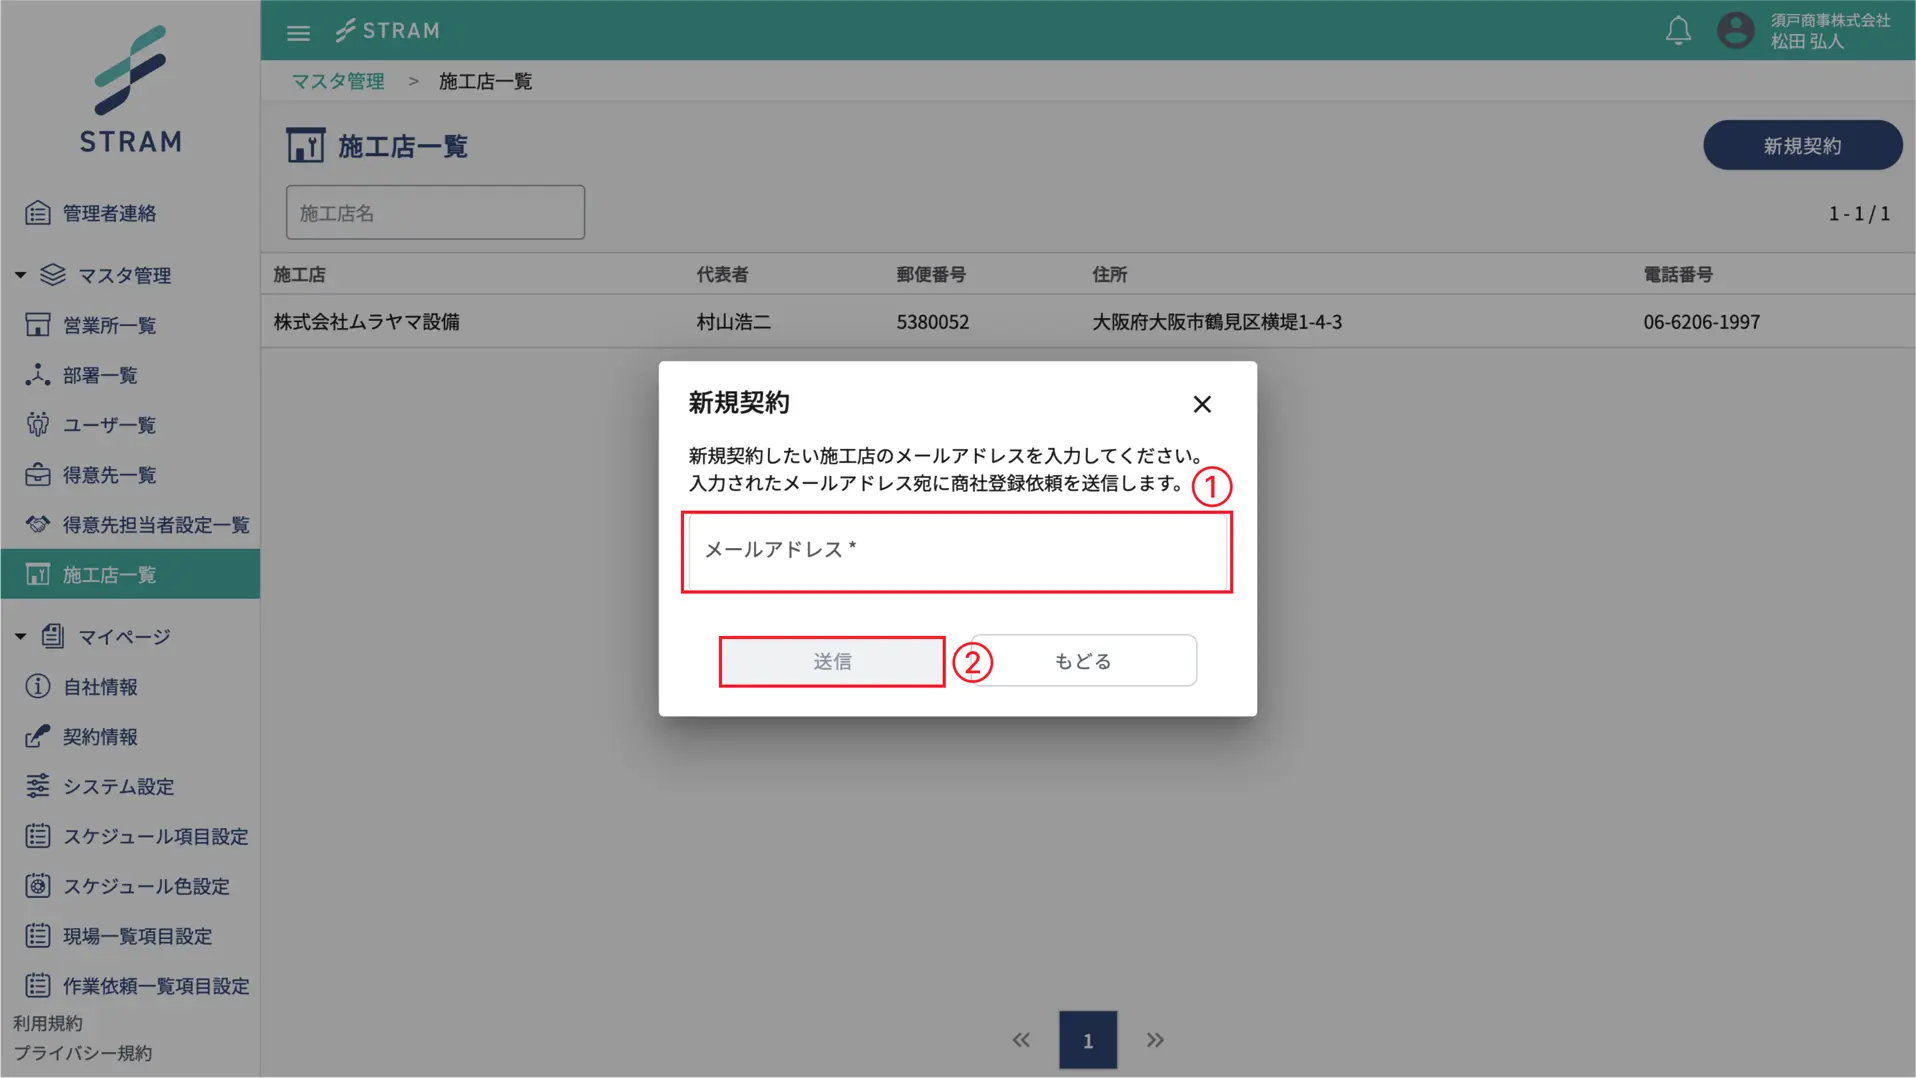Collapse the マスタ管理 sidebar section
This screenshot has height=1078, width=1916.
click(18, 275)
